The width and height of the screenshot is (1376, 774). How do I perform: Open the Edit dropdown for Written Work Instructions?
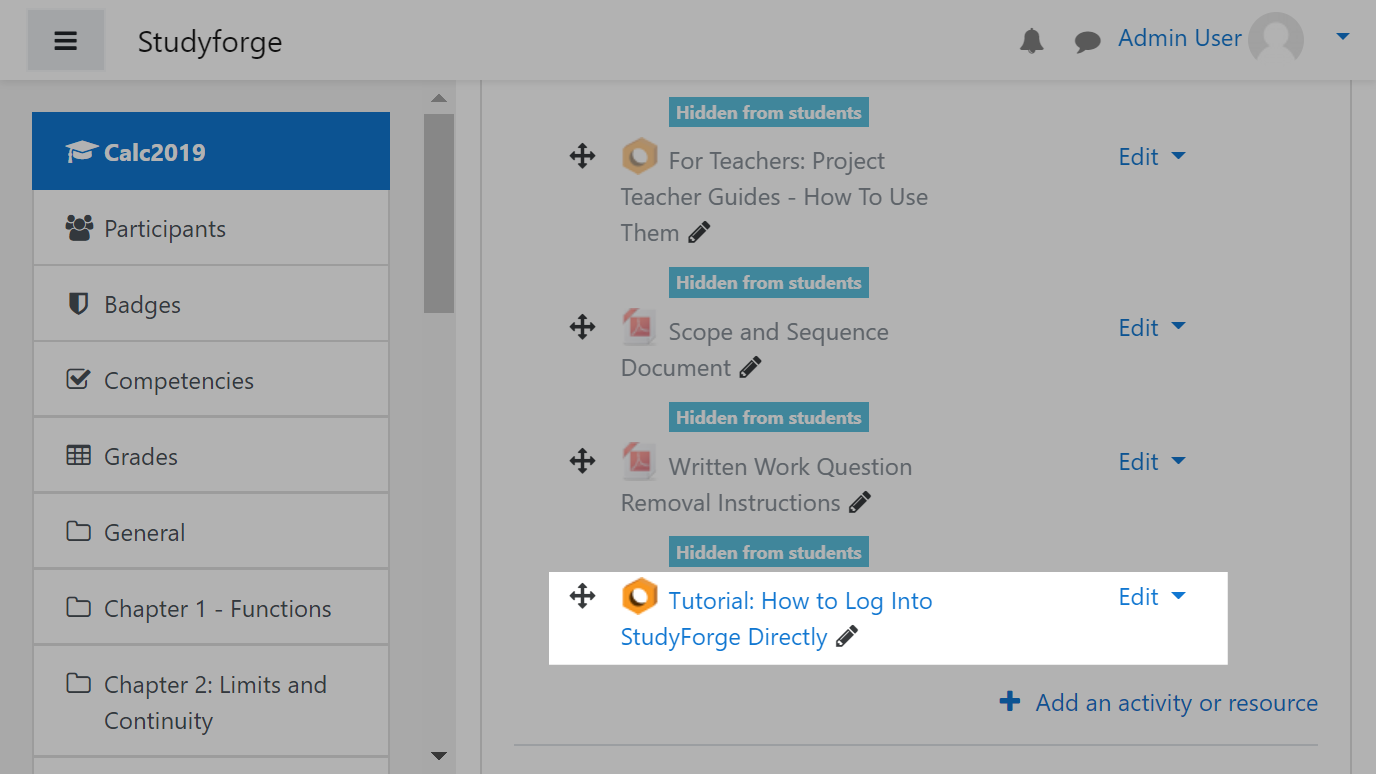(1152, 461)
